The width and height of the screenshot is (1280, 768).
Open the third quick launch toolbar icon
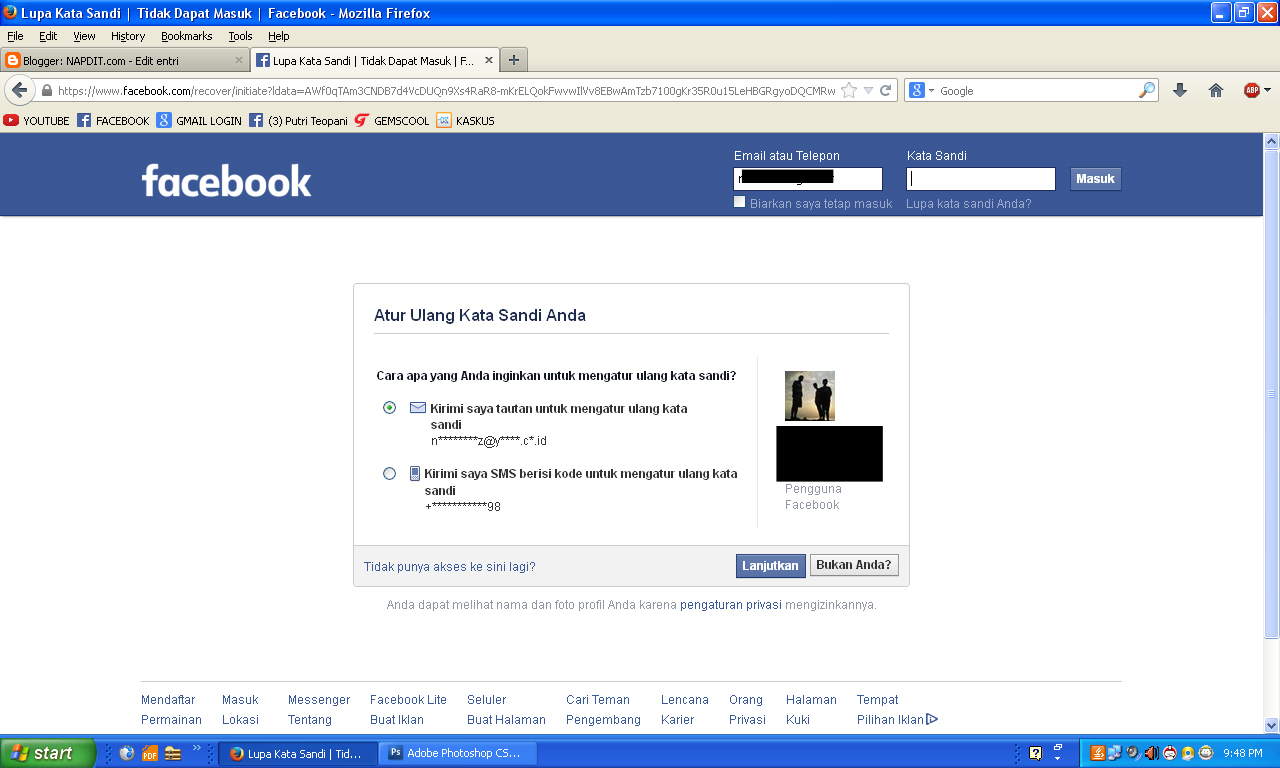(x=173, y=753)
